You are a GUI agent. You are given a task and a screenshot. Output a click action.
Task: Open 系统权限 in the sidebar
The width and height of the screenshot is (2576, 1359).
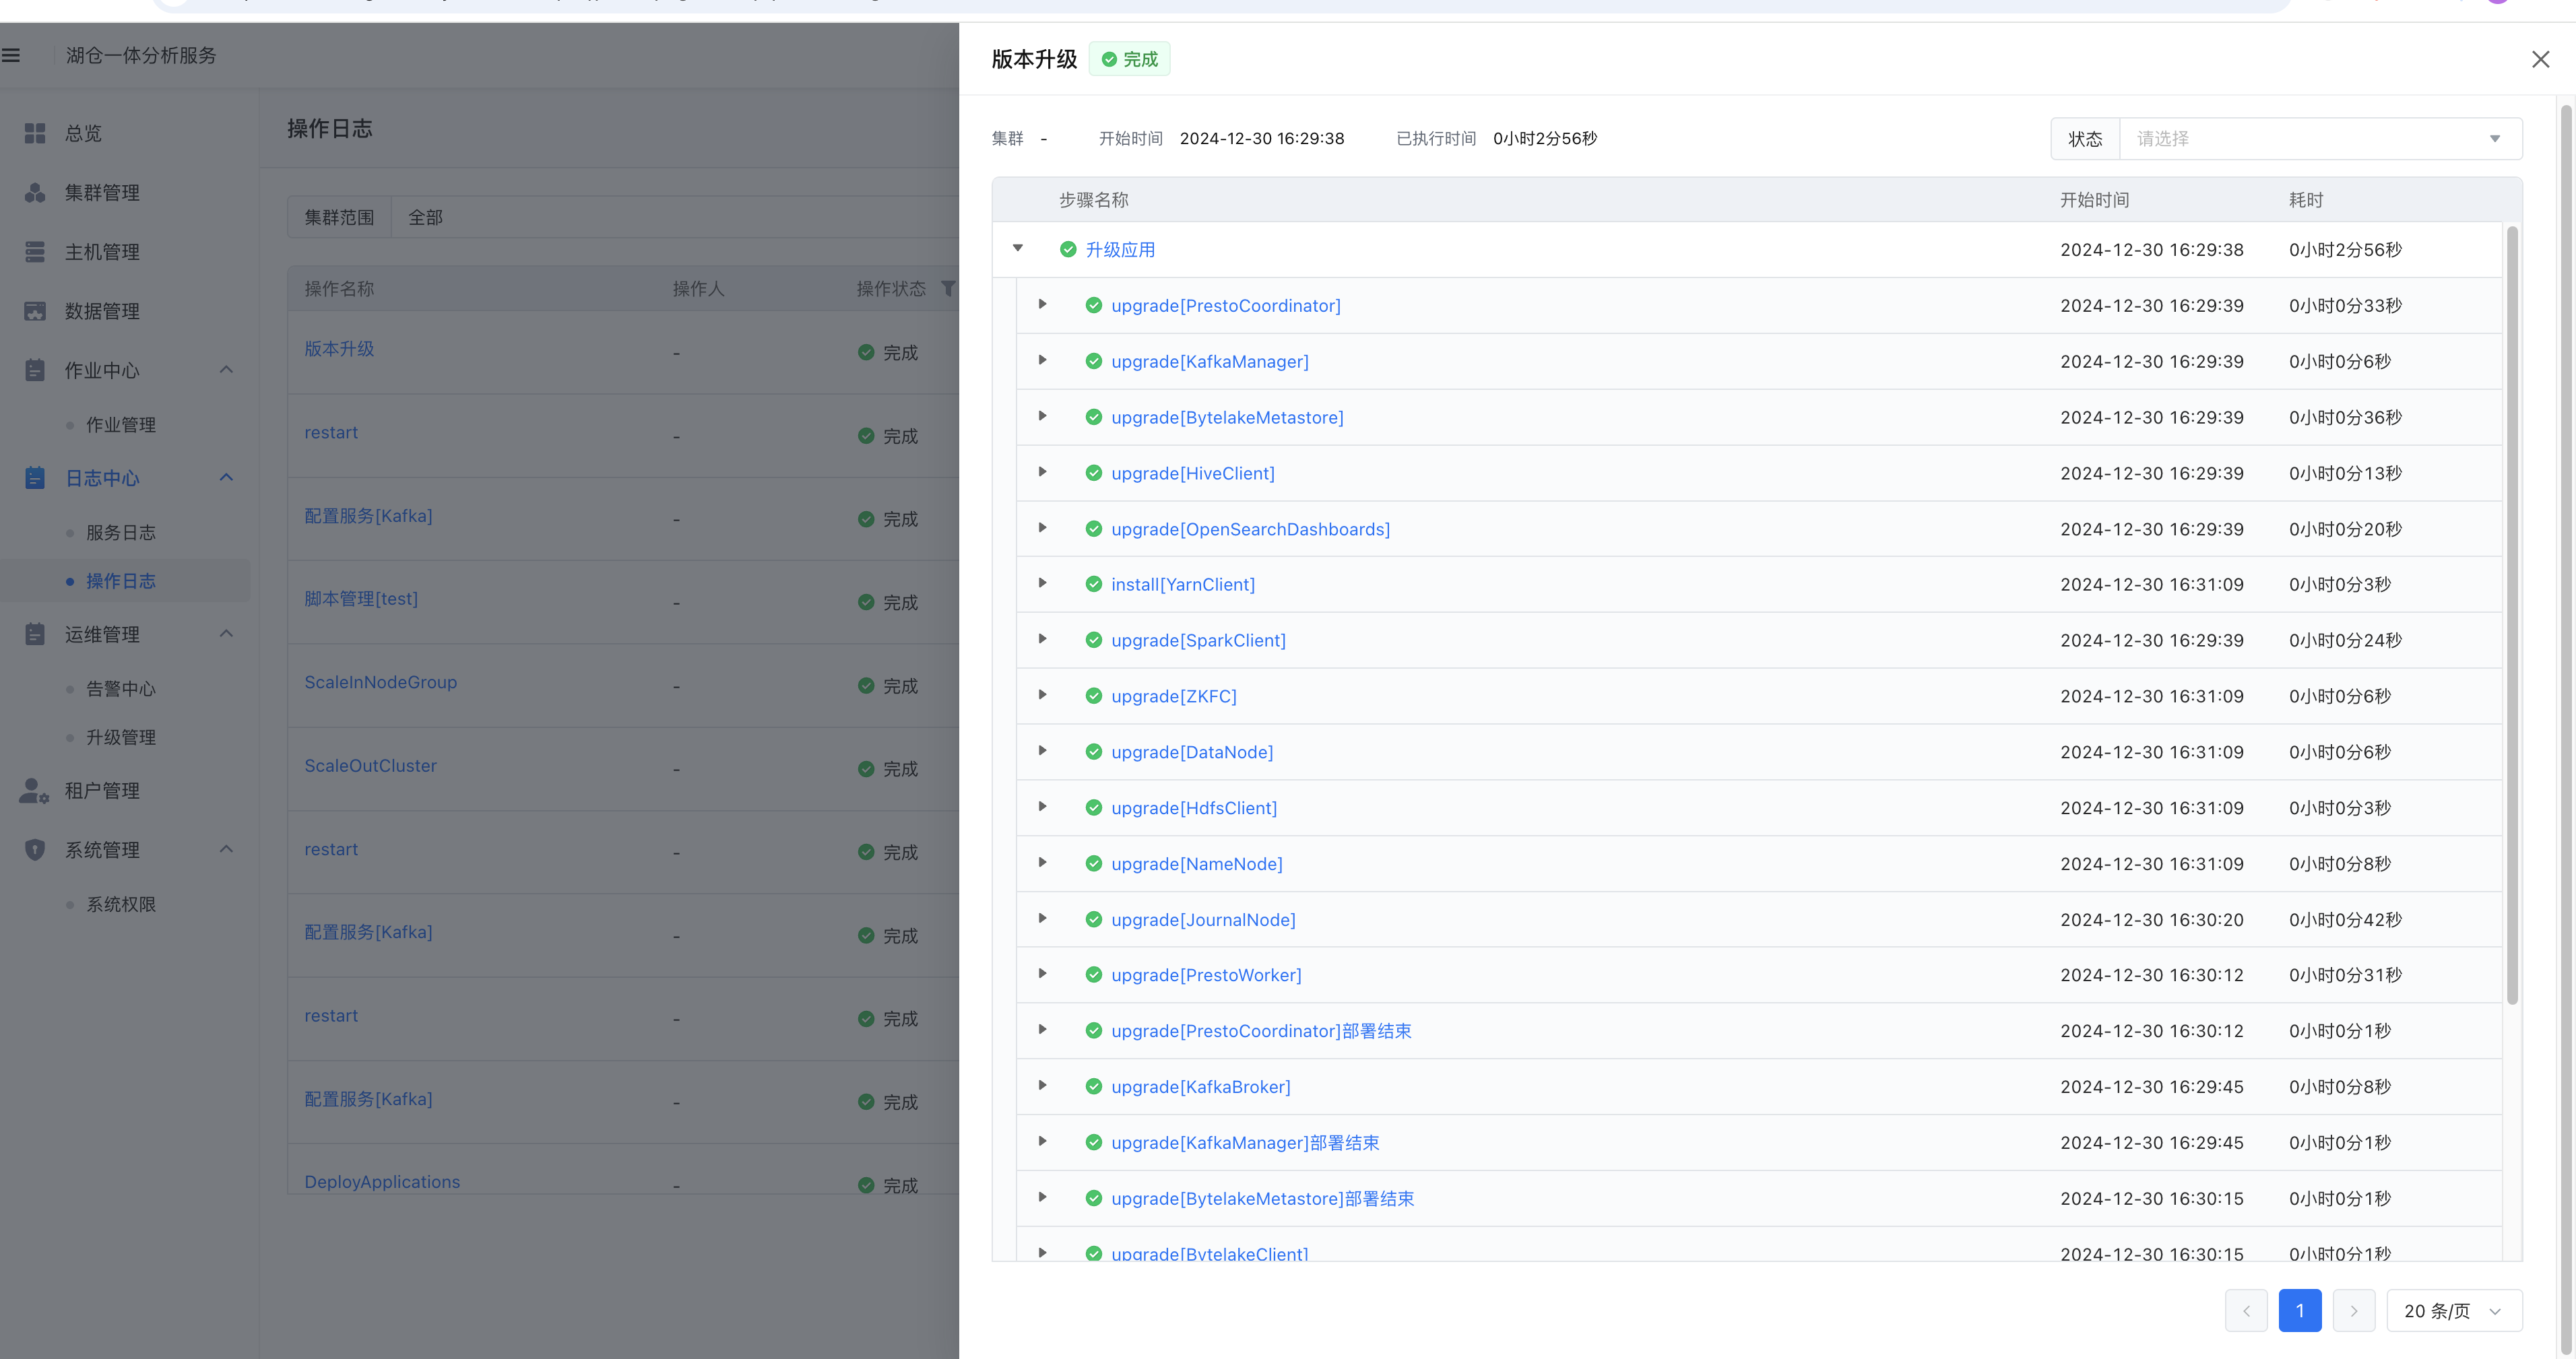121,905
